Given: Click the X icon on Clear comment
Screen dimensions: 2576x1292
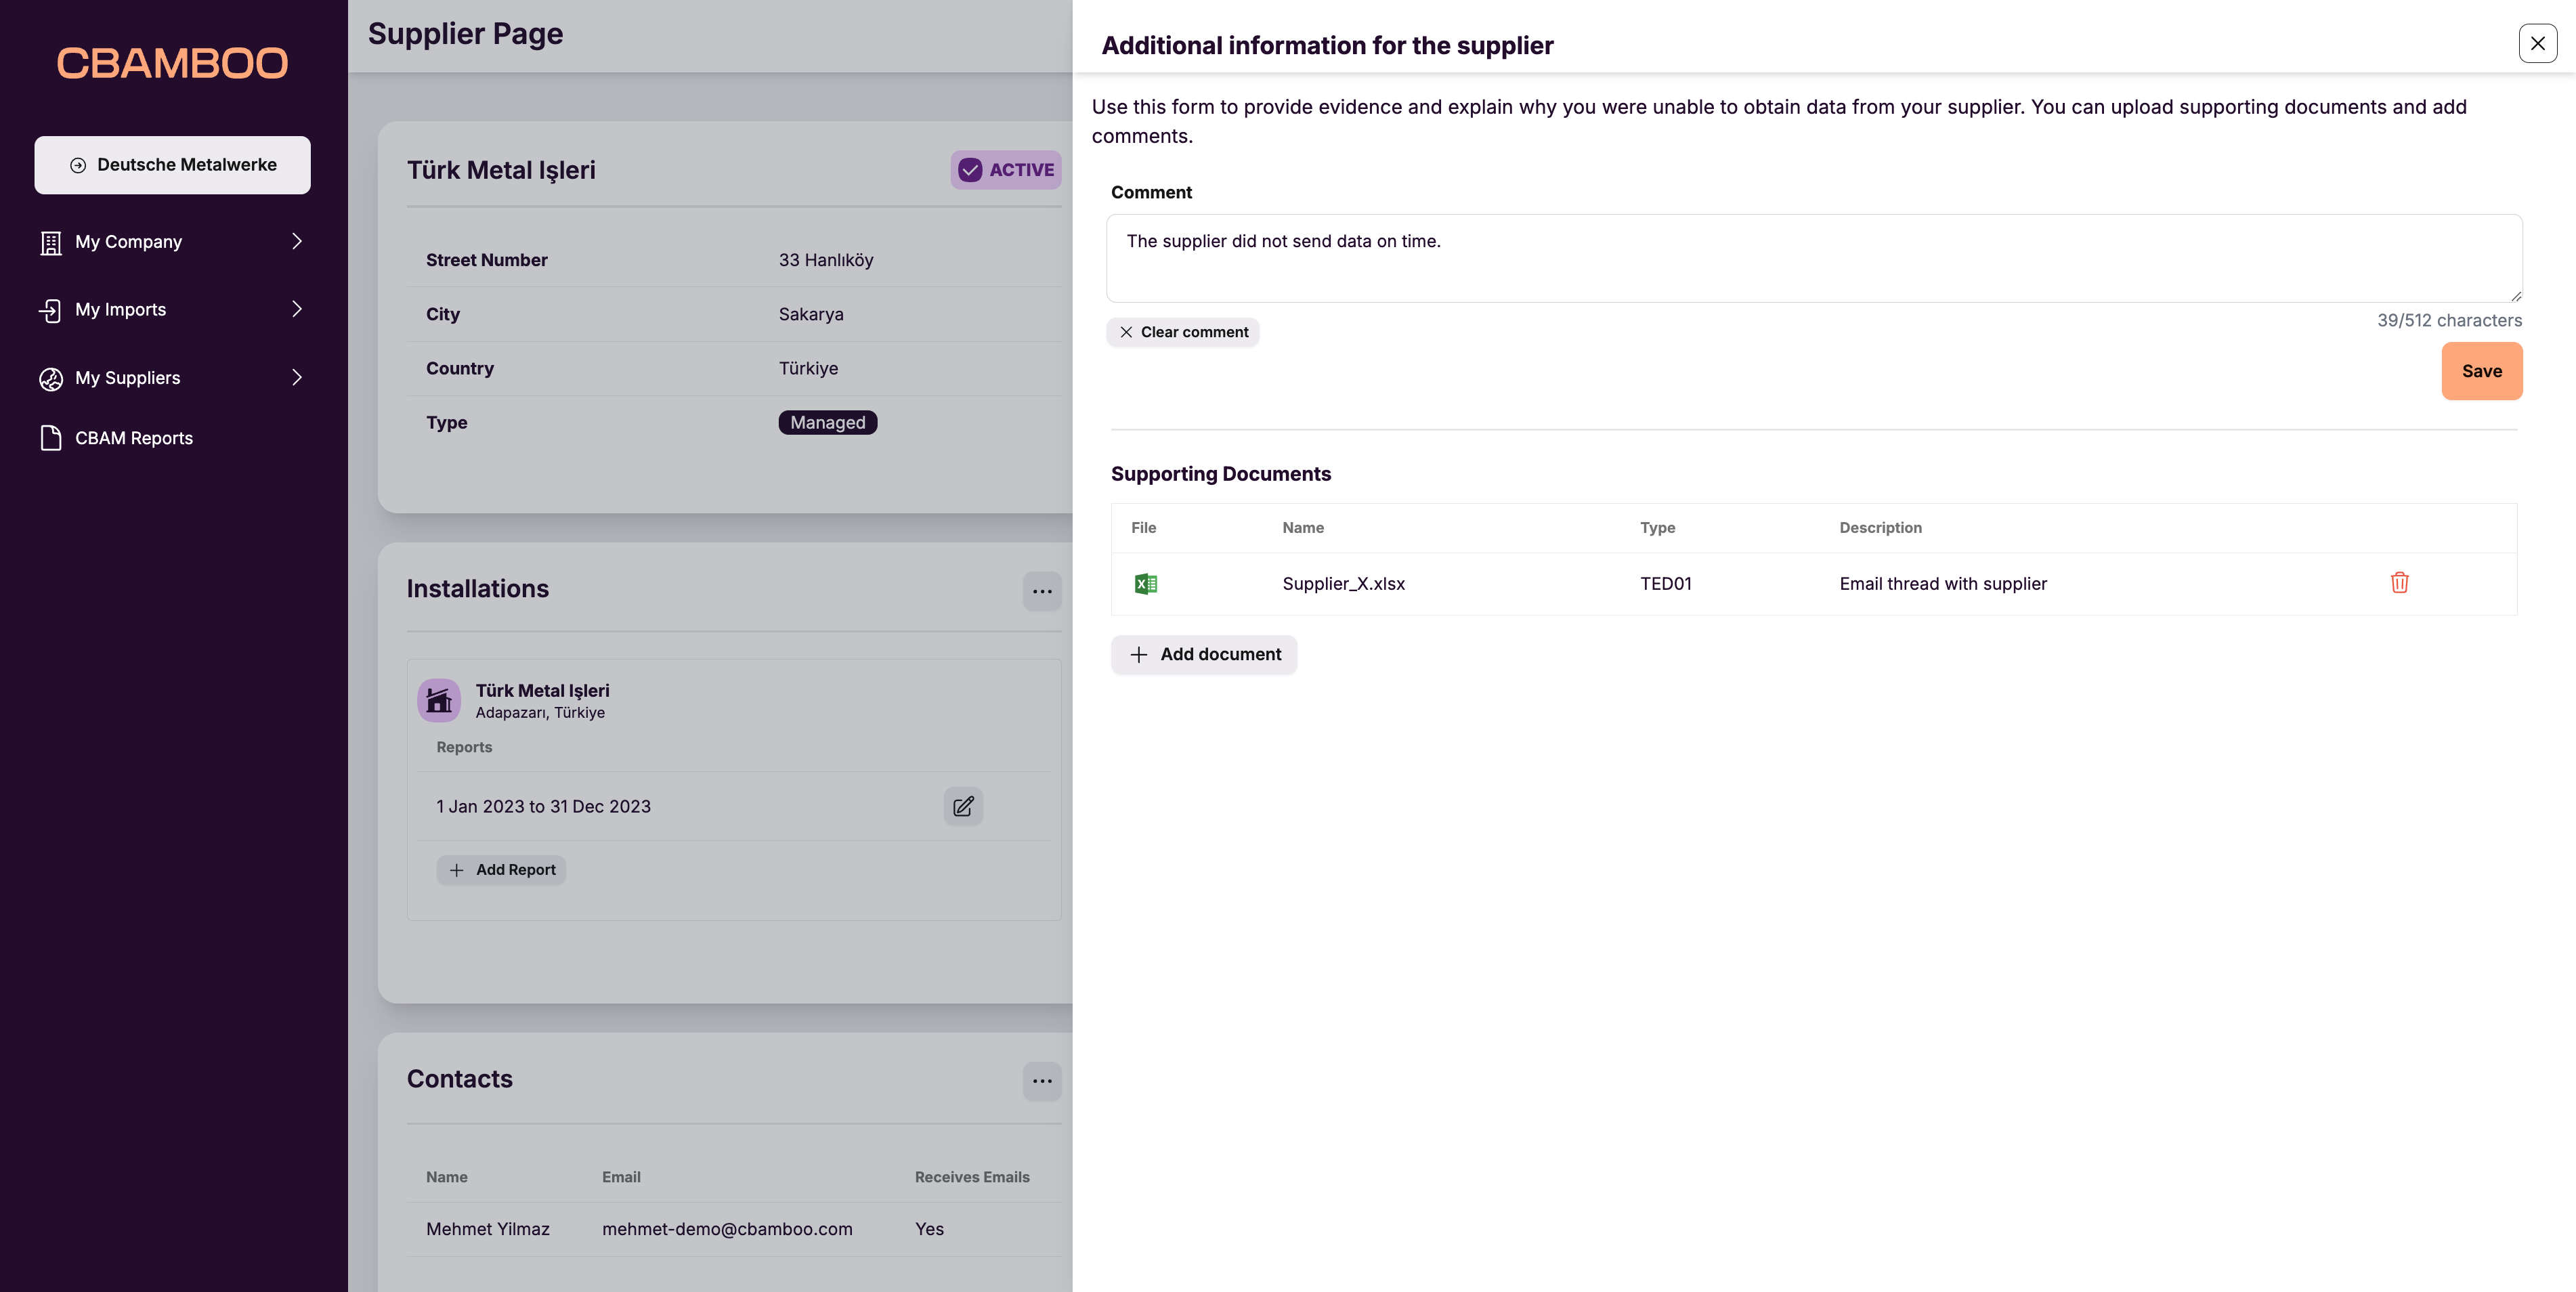Looking at the screenshot, I should pos(1126,332).
